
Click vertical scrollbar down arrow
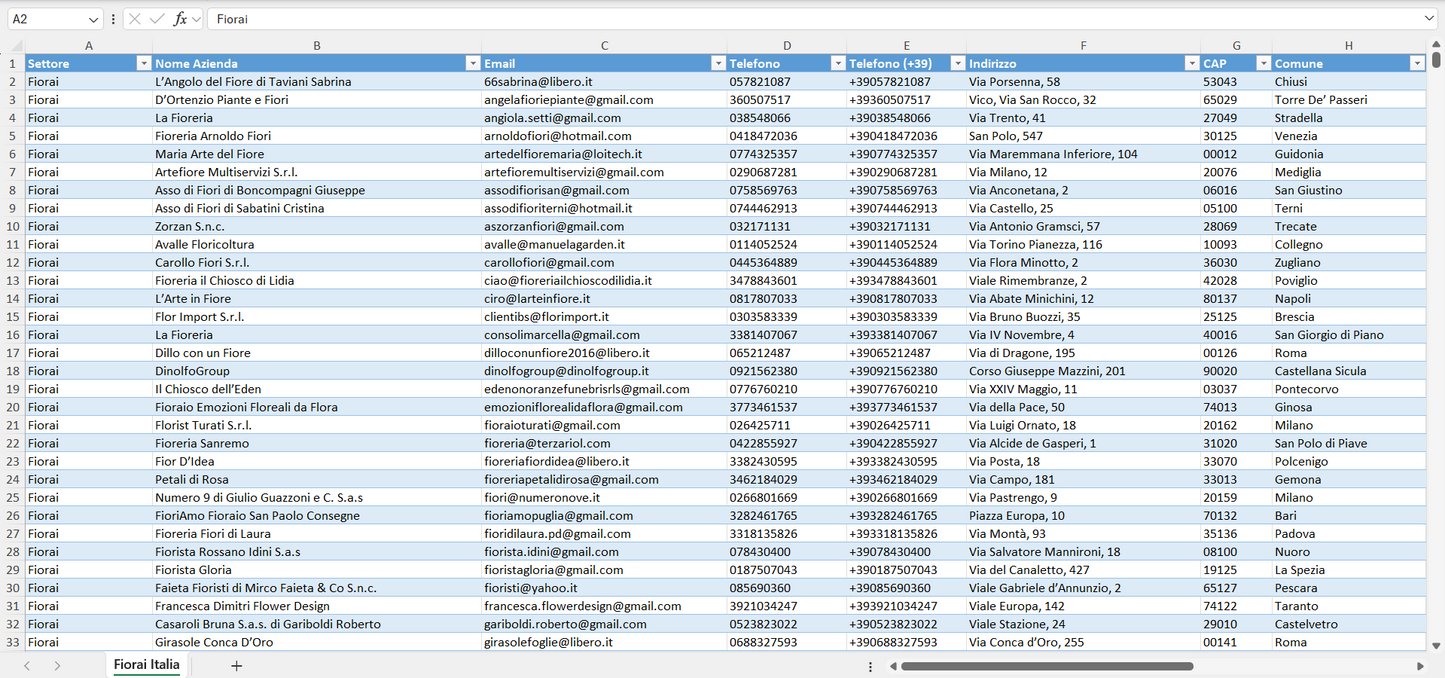[1436, 646]
